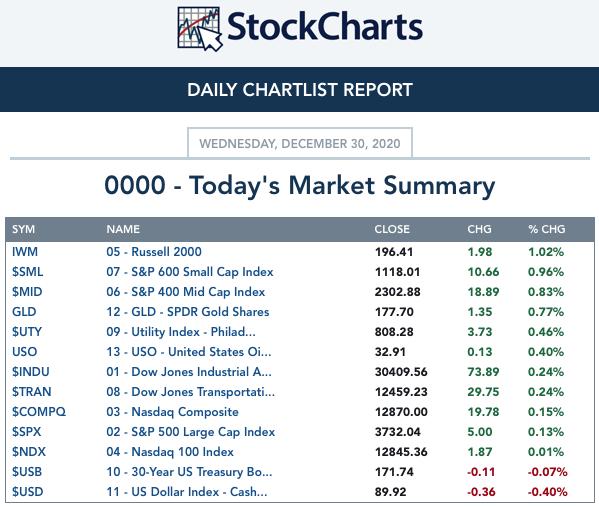Image resolution: width=599 pixels, height=507 pixels.
Task: Open the $SML symbol link
Action: click(x=28, y=272)
